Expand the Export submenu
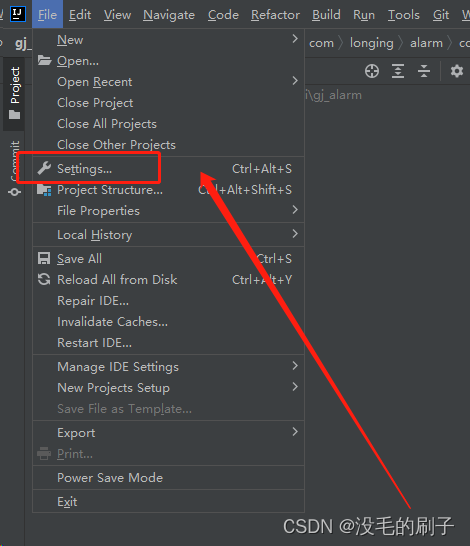Image resolution: width=470 pixels, height=546 pixels. pos(169,433)
